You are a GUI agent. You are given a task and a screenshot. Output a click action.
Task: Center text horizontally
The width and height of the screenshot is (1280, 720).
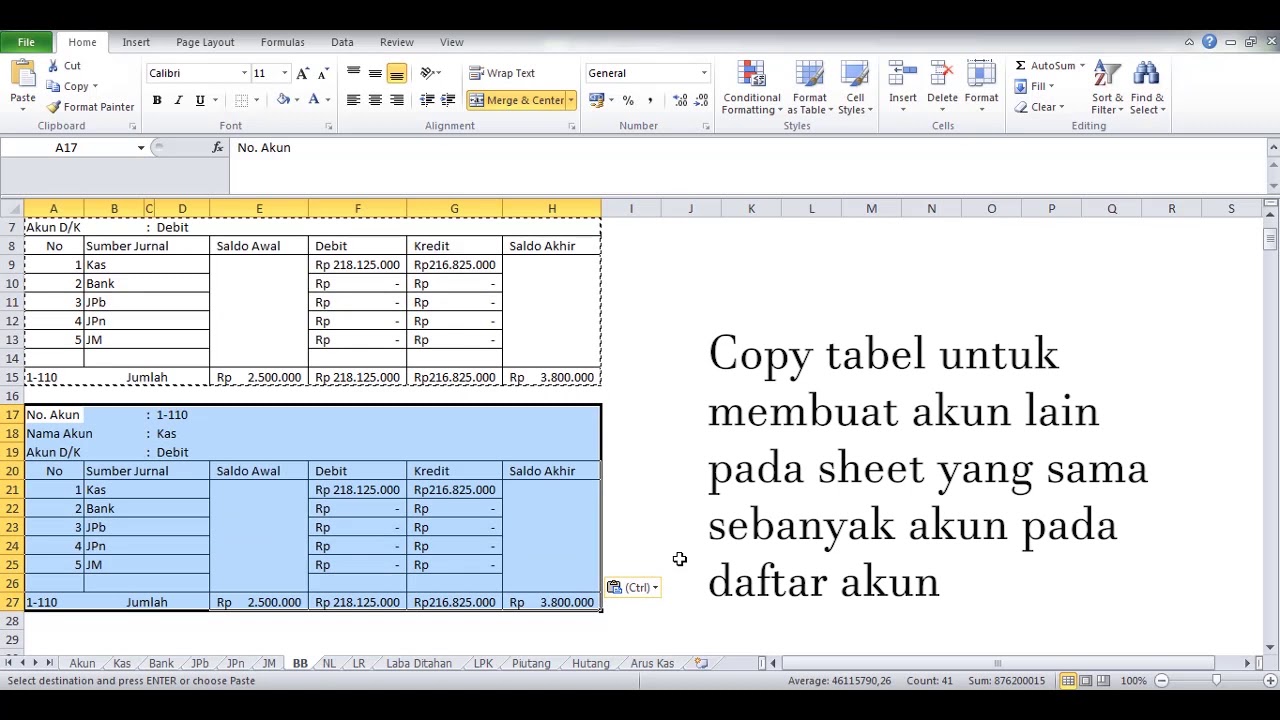pyautogui.click(x=375, y=100)
